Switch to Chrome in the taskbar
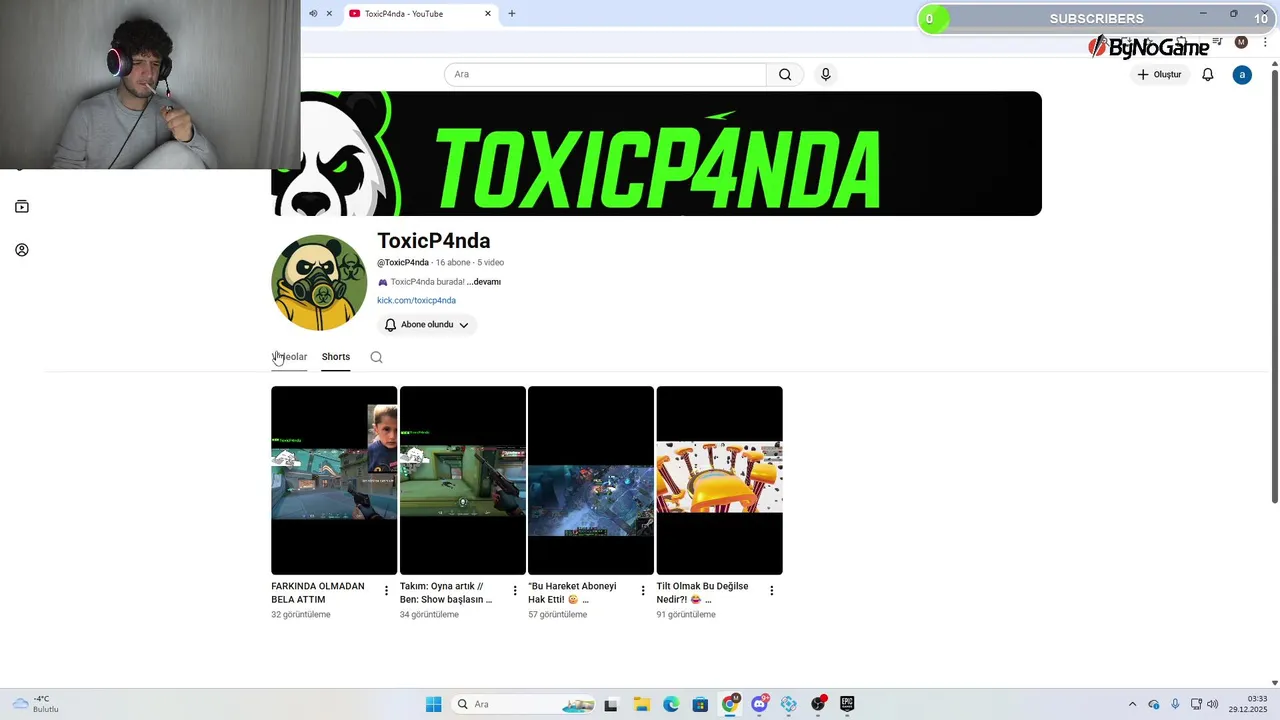 (730, 704)
